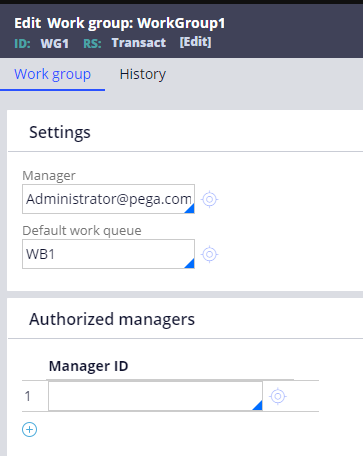Viewport: 363px width, 456px height.
Task: Click the Manager ID column header
Action: [x=89, y=366]
